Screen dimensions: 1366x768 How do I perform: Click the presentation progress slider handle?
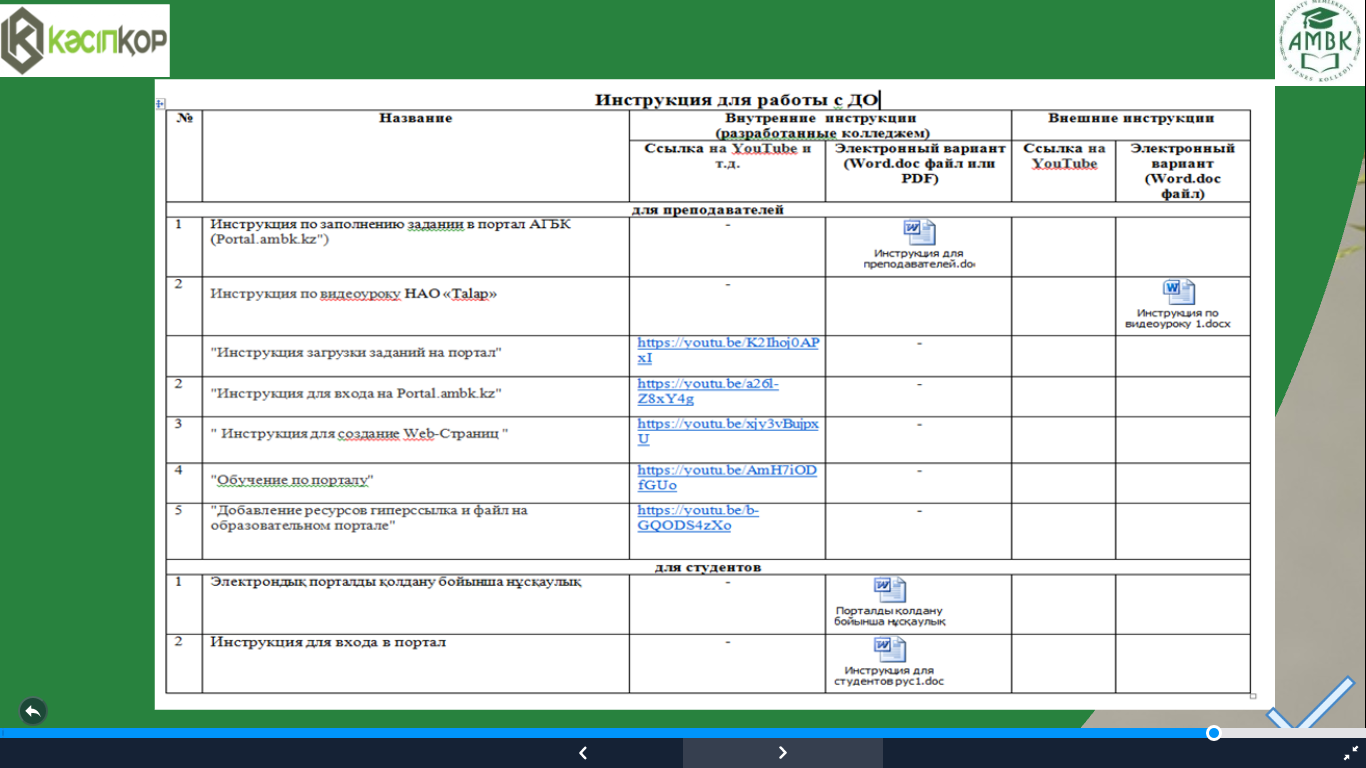(1213, 733)
